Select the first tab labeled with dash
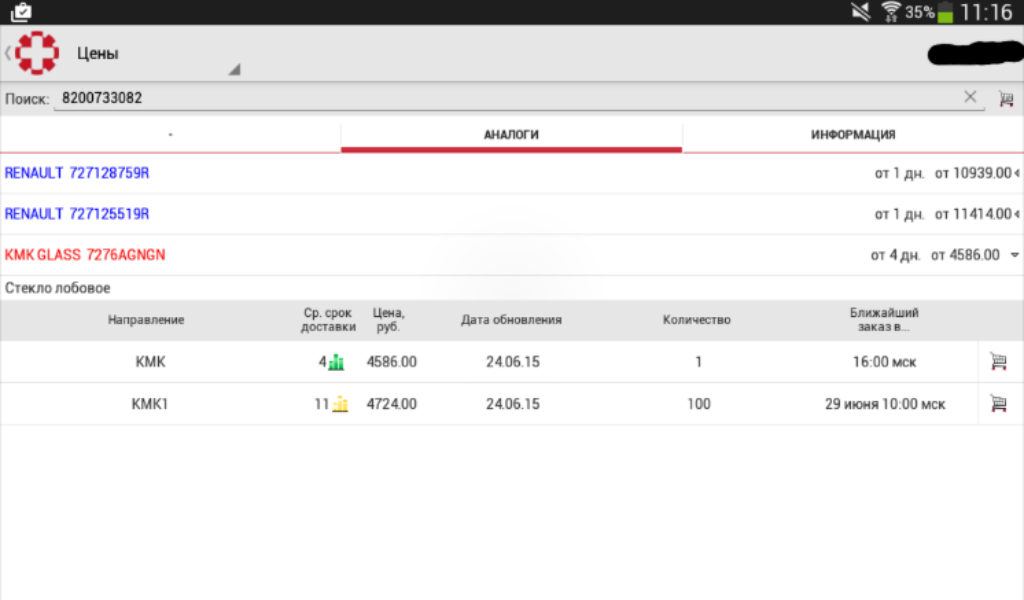 (170, 134)
